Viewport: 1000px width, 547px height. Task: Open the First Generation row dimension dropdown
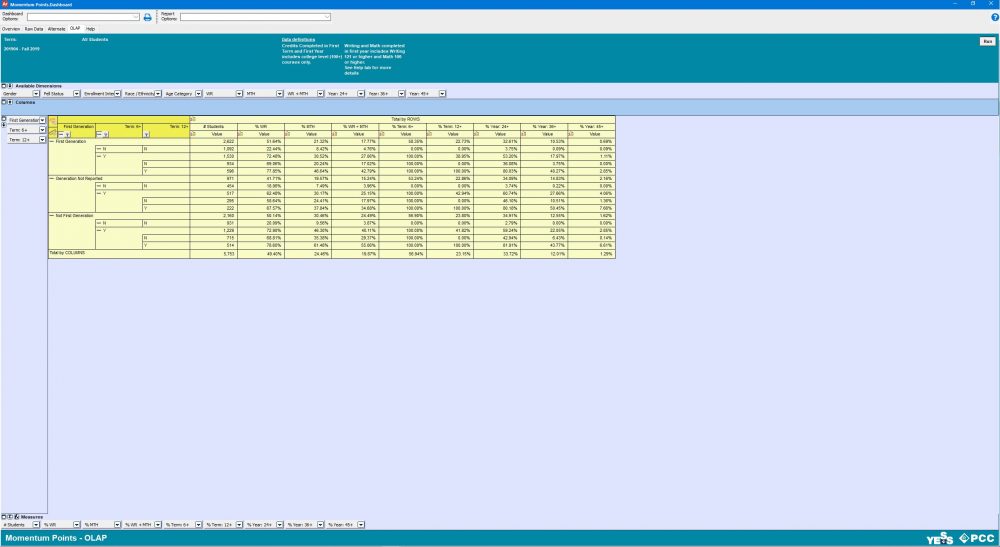[43, 120]
